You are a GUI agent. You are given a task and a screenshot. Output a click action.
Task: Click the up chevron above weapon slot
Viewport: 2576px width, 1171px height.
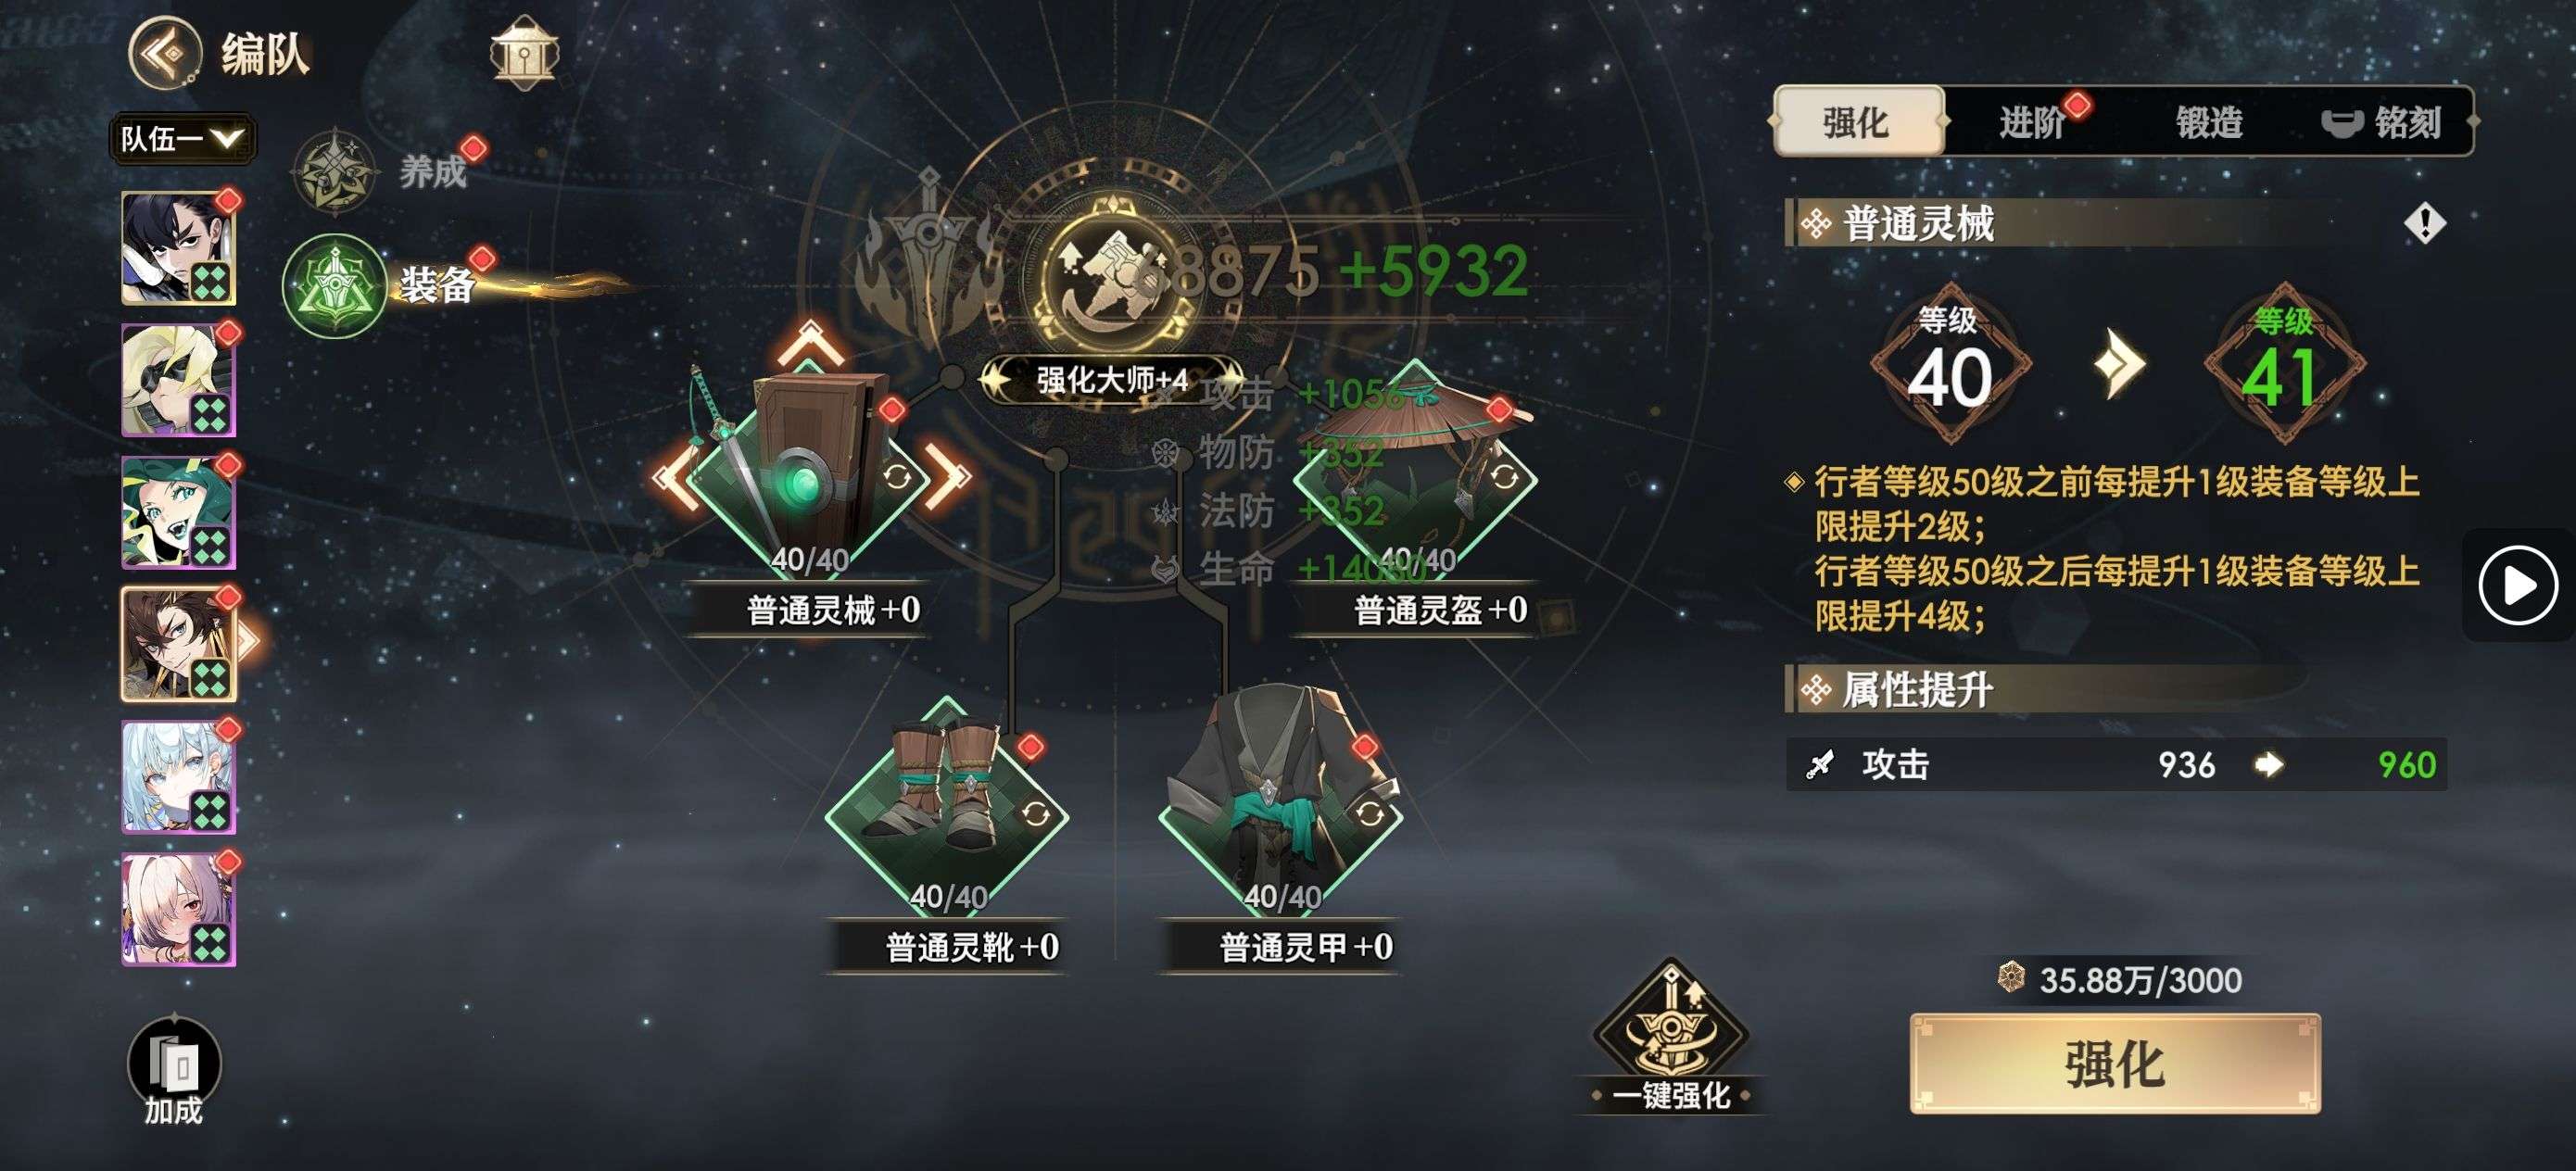pyautogui.click(x=811, y=343)
